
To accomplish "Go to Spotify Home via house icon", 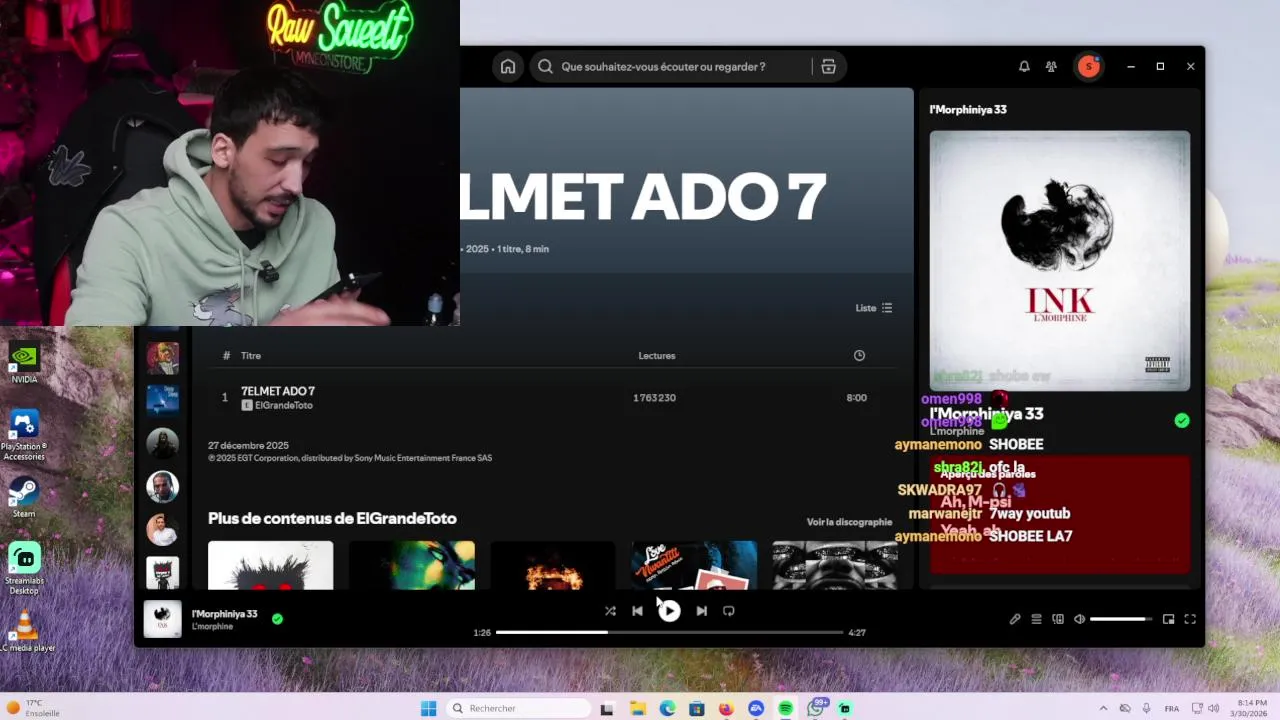I will (x=508, y=67).
